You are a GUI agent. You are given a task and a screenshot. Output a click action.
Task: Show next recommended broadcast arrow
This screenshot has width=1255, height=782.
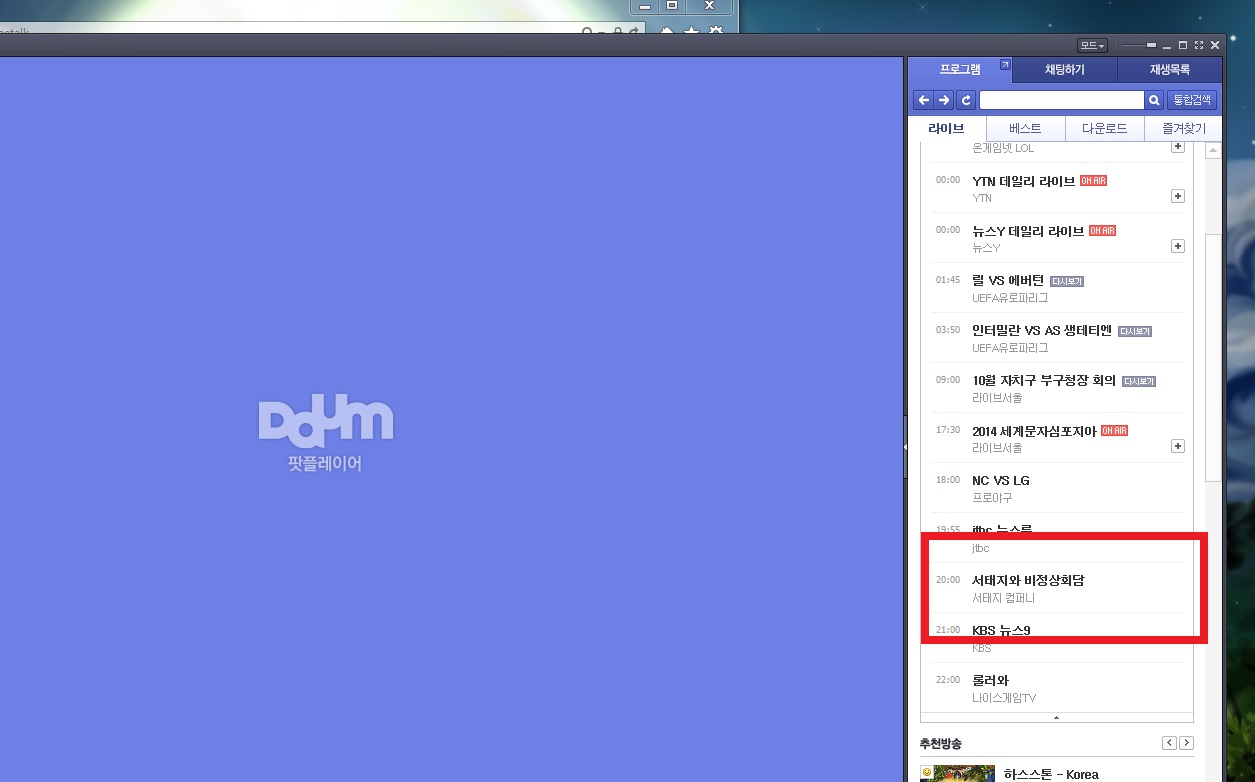pos(1186,743)
